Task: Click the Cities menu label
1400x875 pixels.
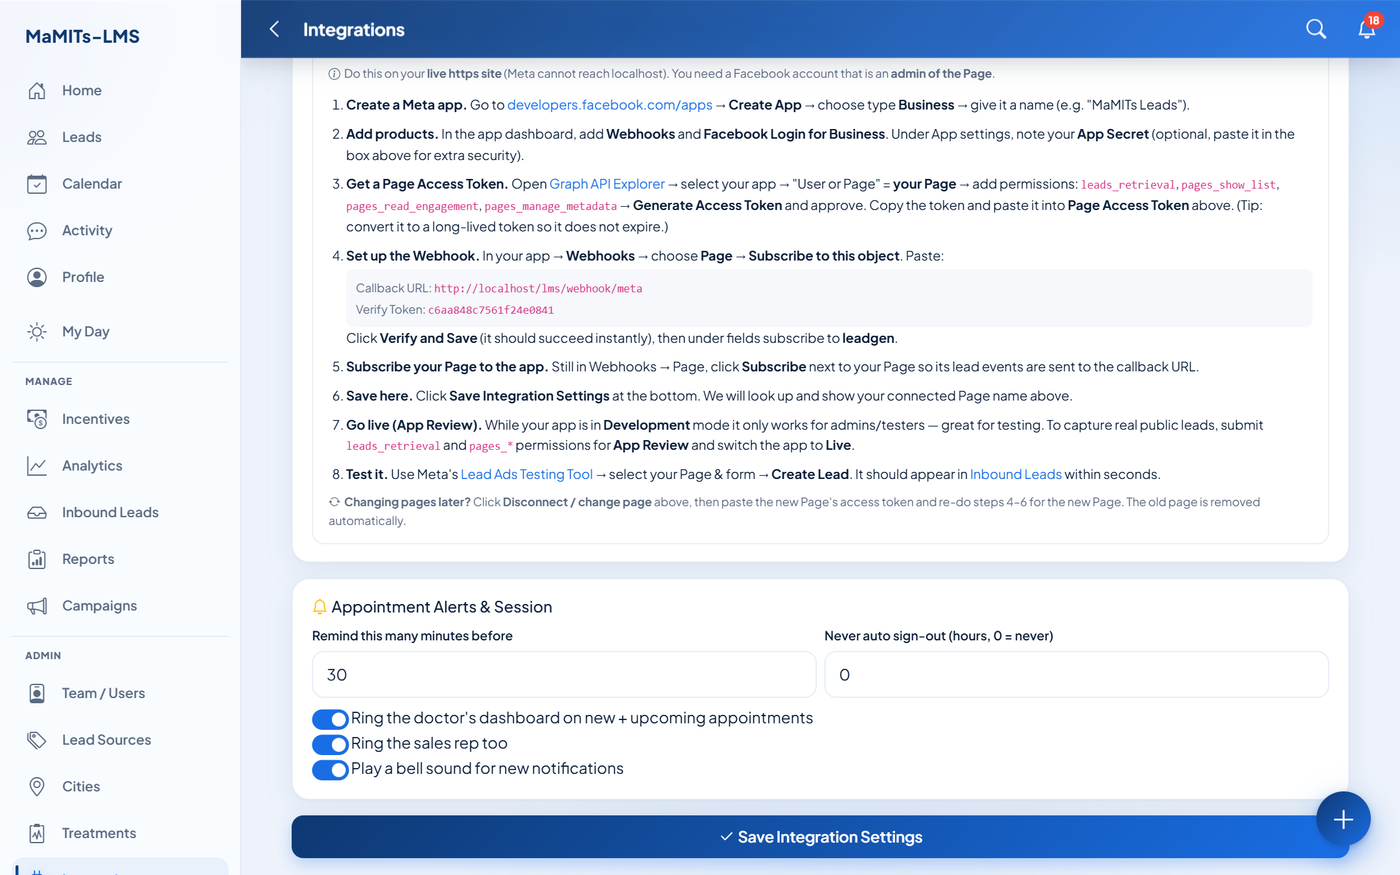Action: point(81,787)
